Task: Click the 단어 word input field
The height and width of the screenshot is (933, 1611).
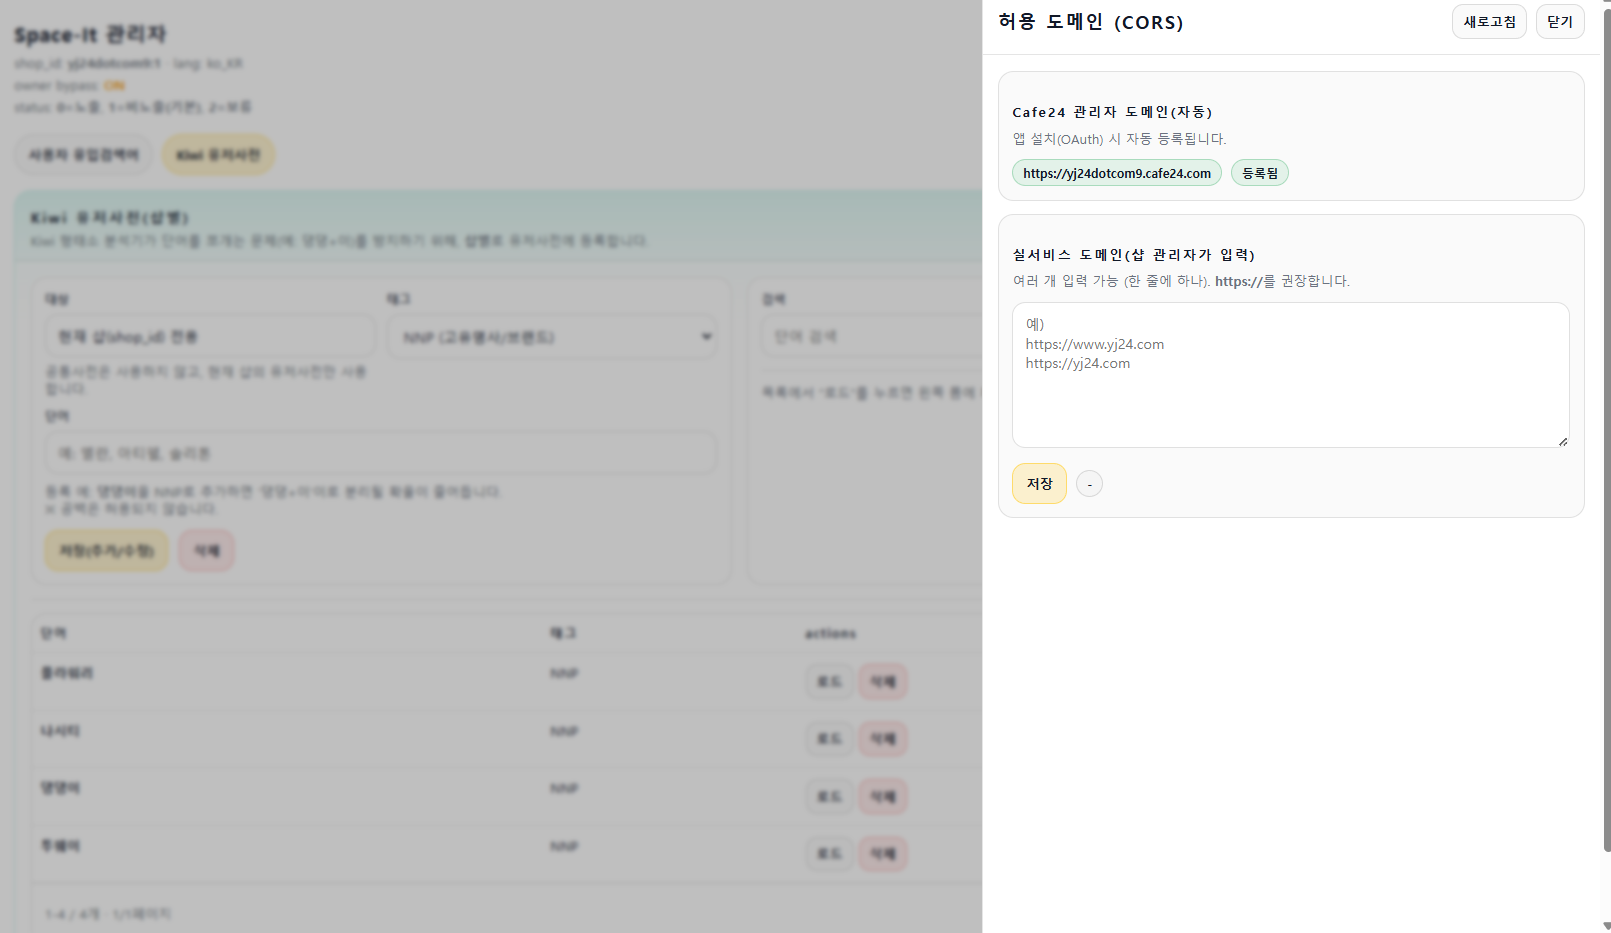Action: point(380,453)
